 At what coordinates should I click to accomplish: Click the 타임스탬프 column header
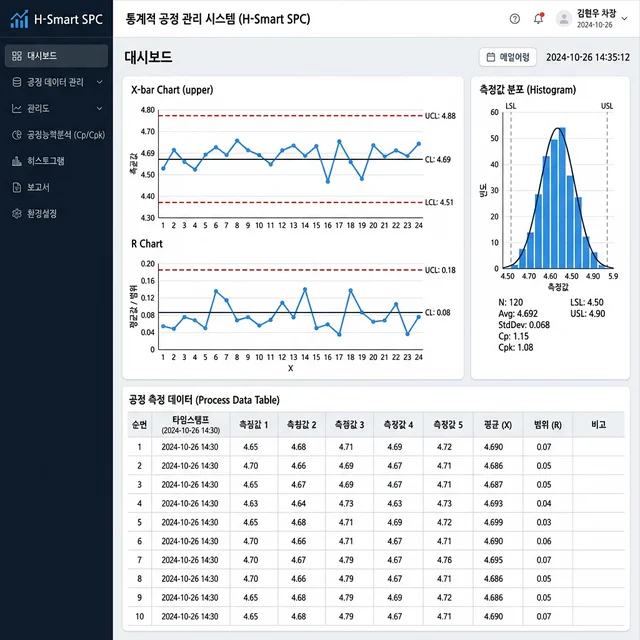[190, 424]
